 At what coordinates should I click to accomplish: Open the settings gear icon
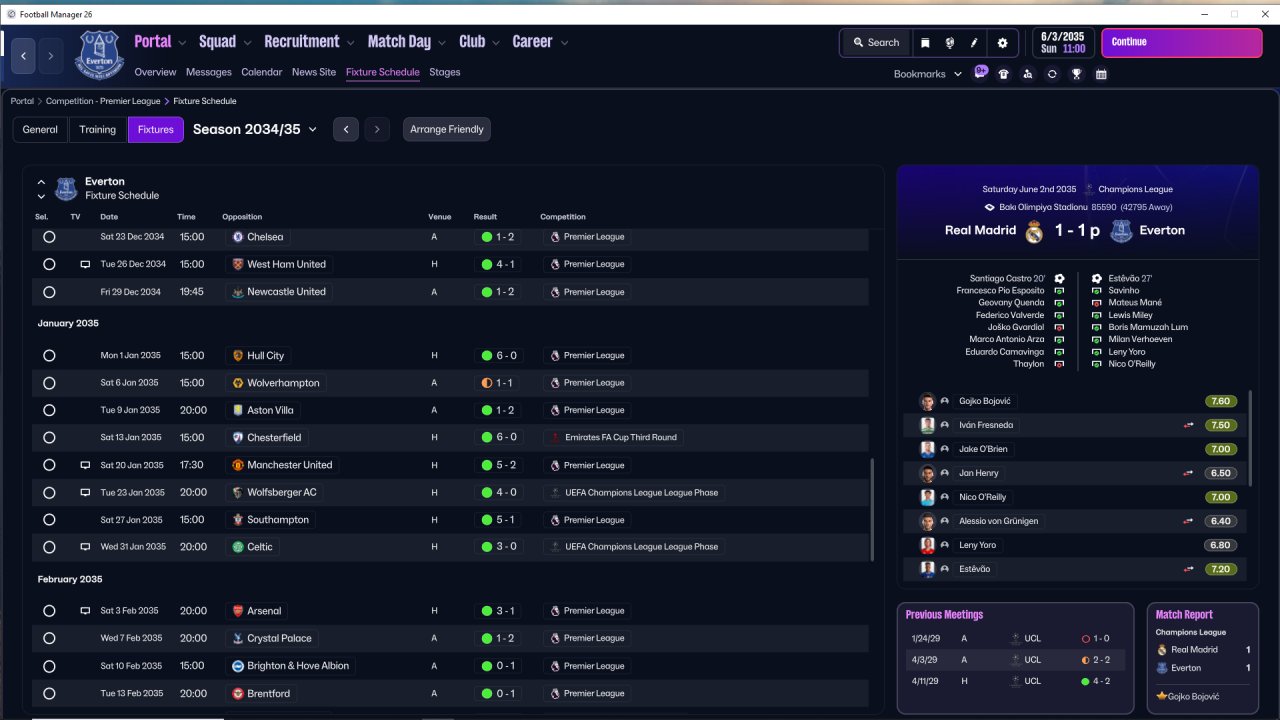pos(1002,43)
